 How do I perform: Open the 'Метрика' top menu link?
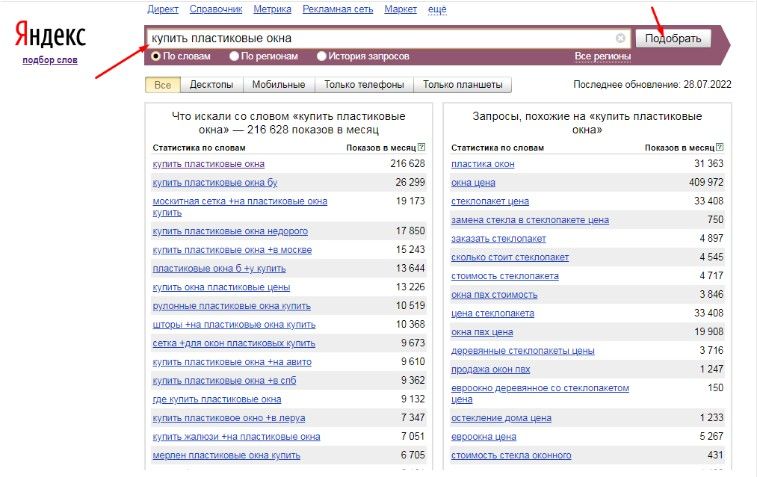point(272,9)
